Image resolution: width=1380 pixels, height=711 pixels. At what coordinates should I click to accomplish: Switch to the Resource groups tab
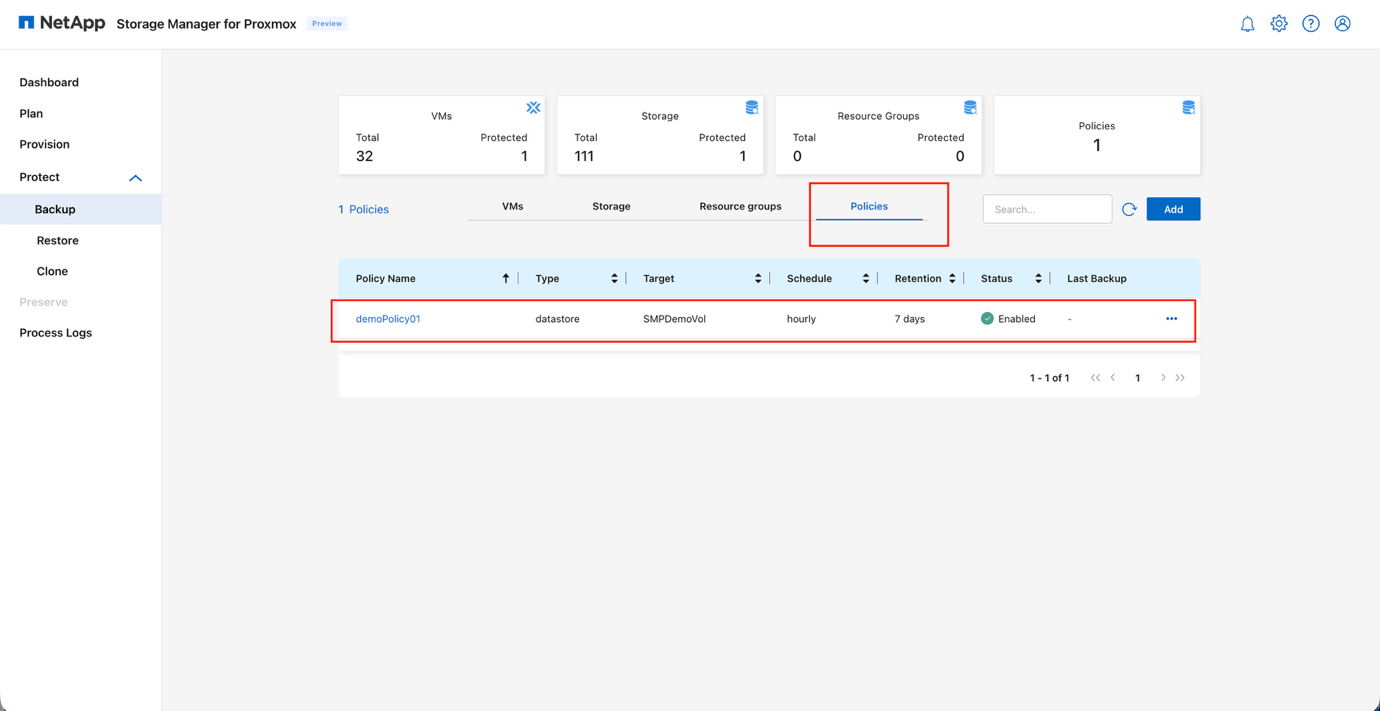click(740, 206)
